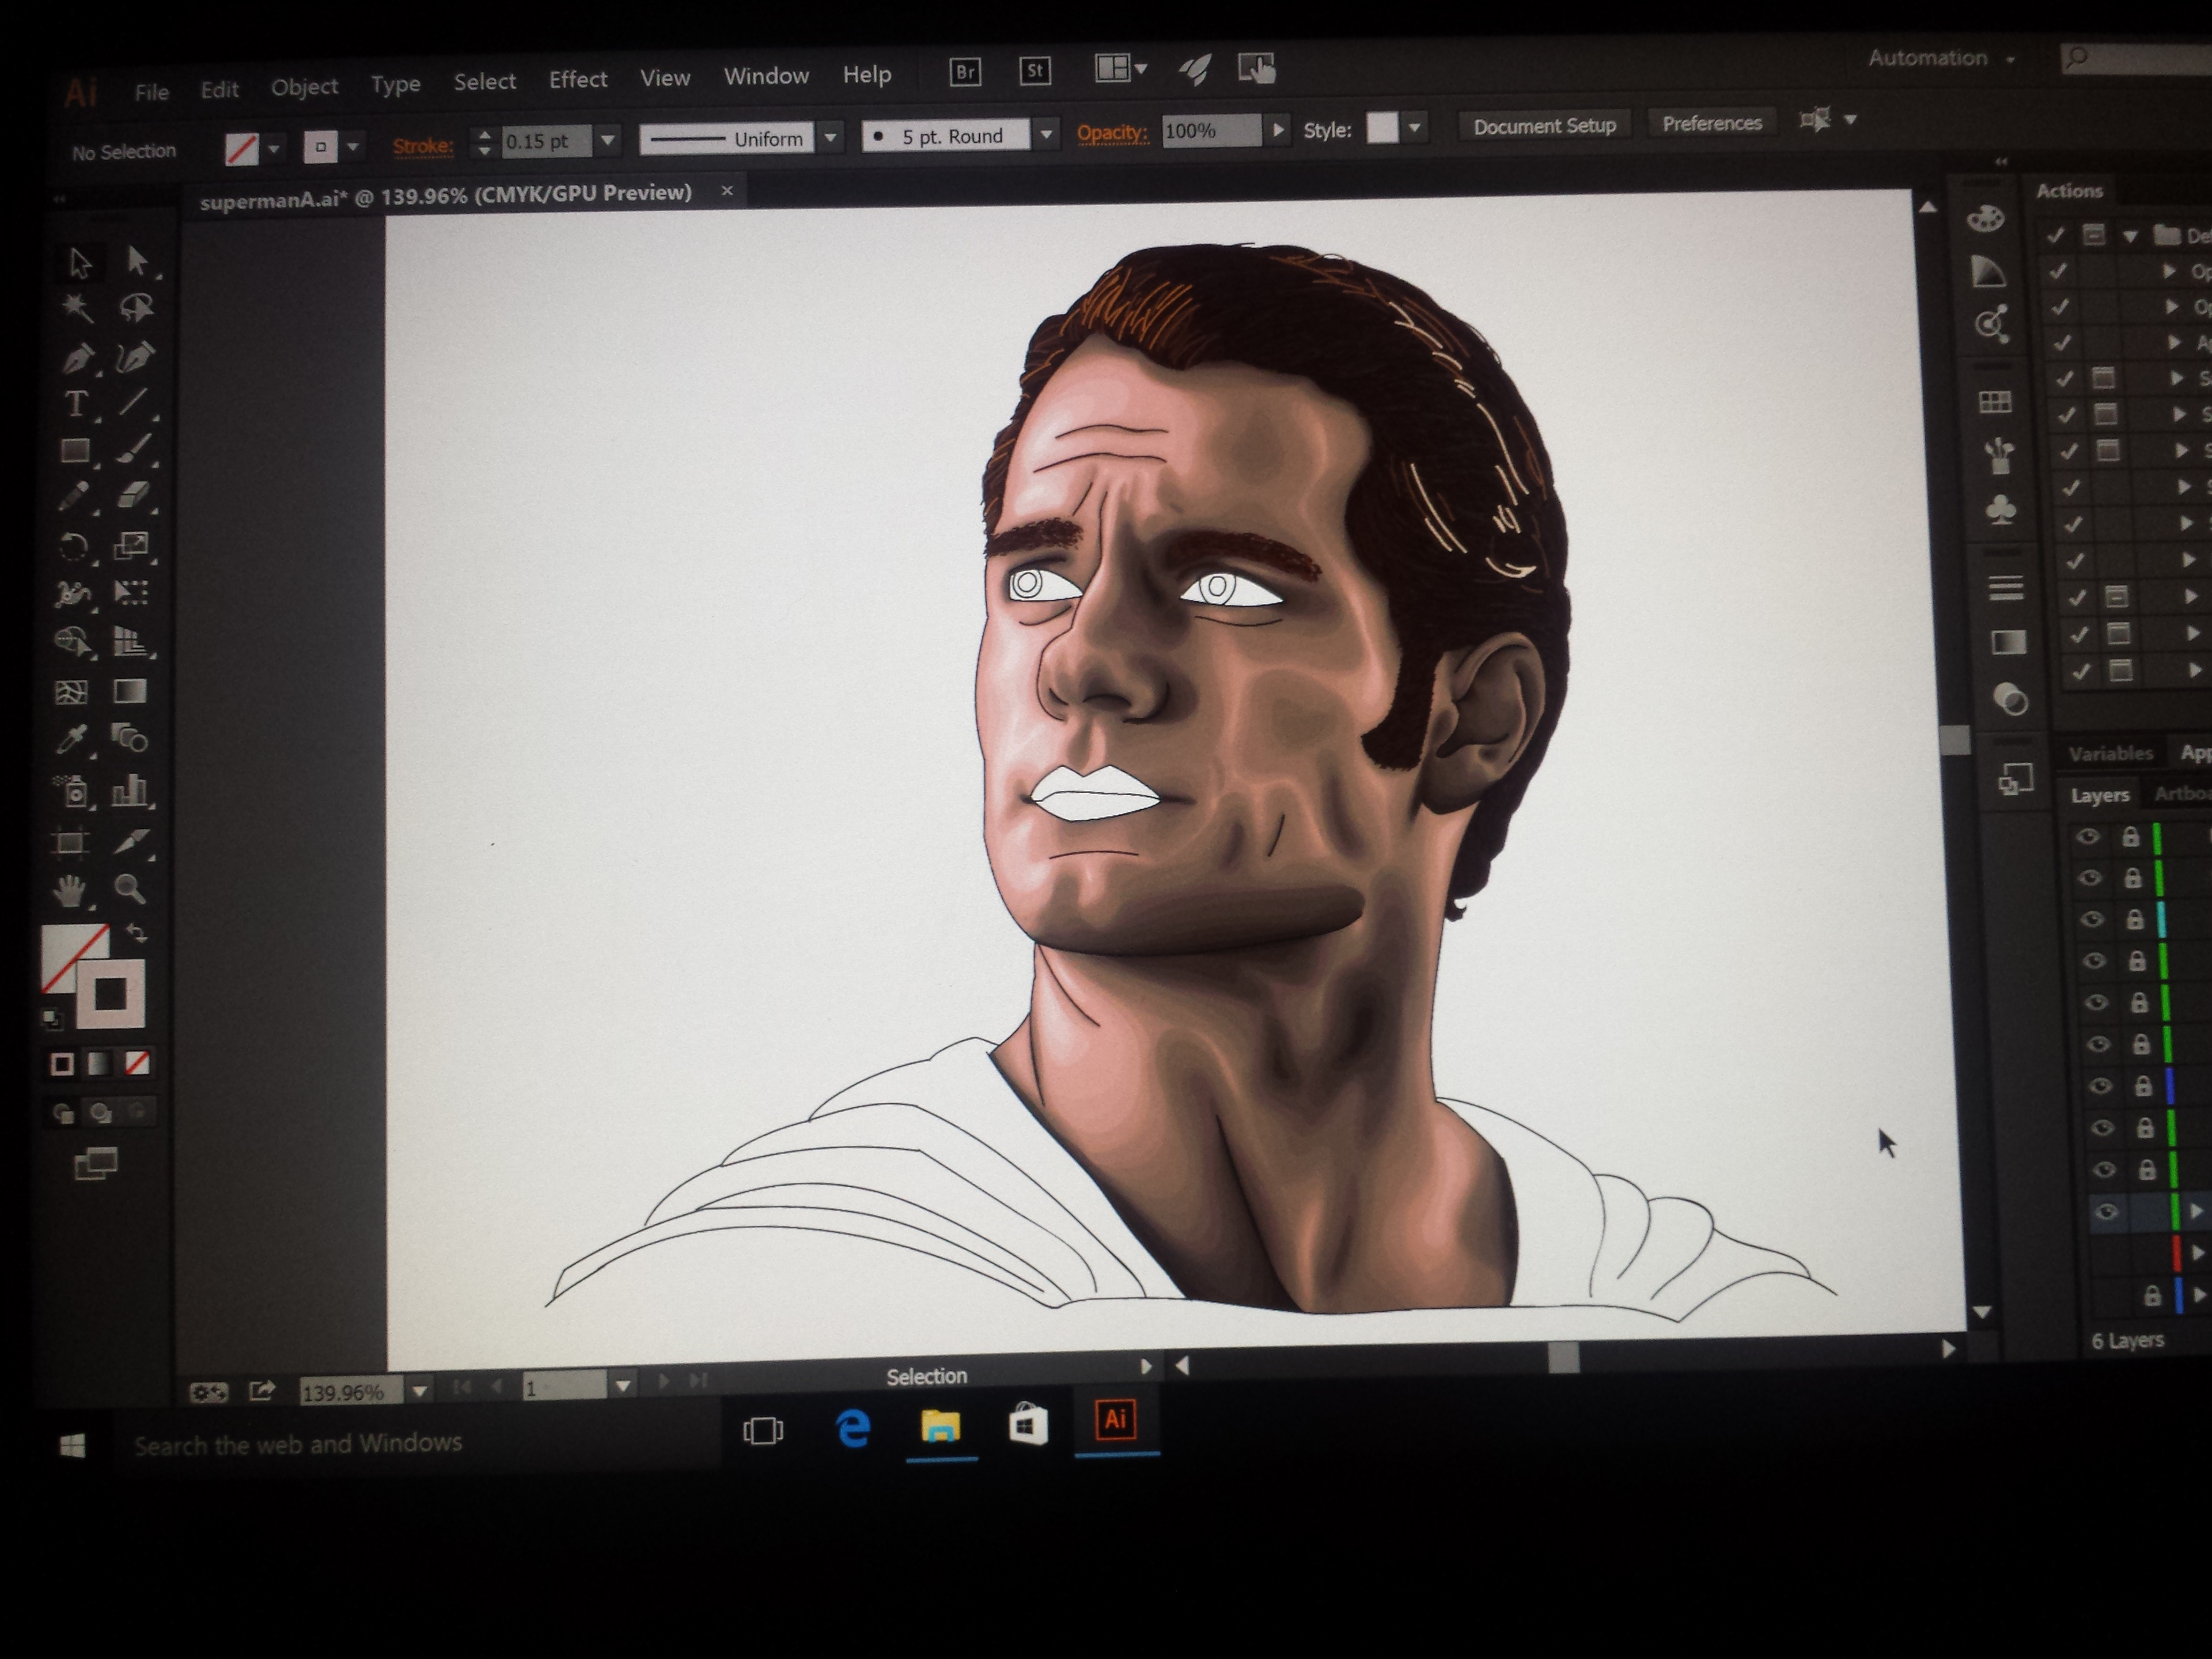Click the orange Stroke label link
The image size is (2212, 1659).
pyautogui.click(x=422, y=146)
